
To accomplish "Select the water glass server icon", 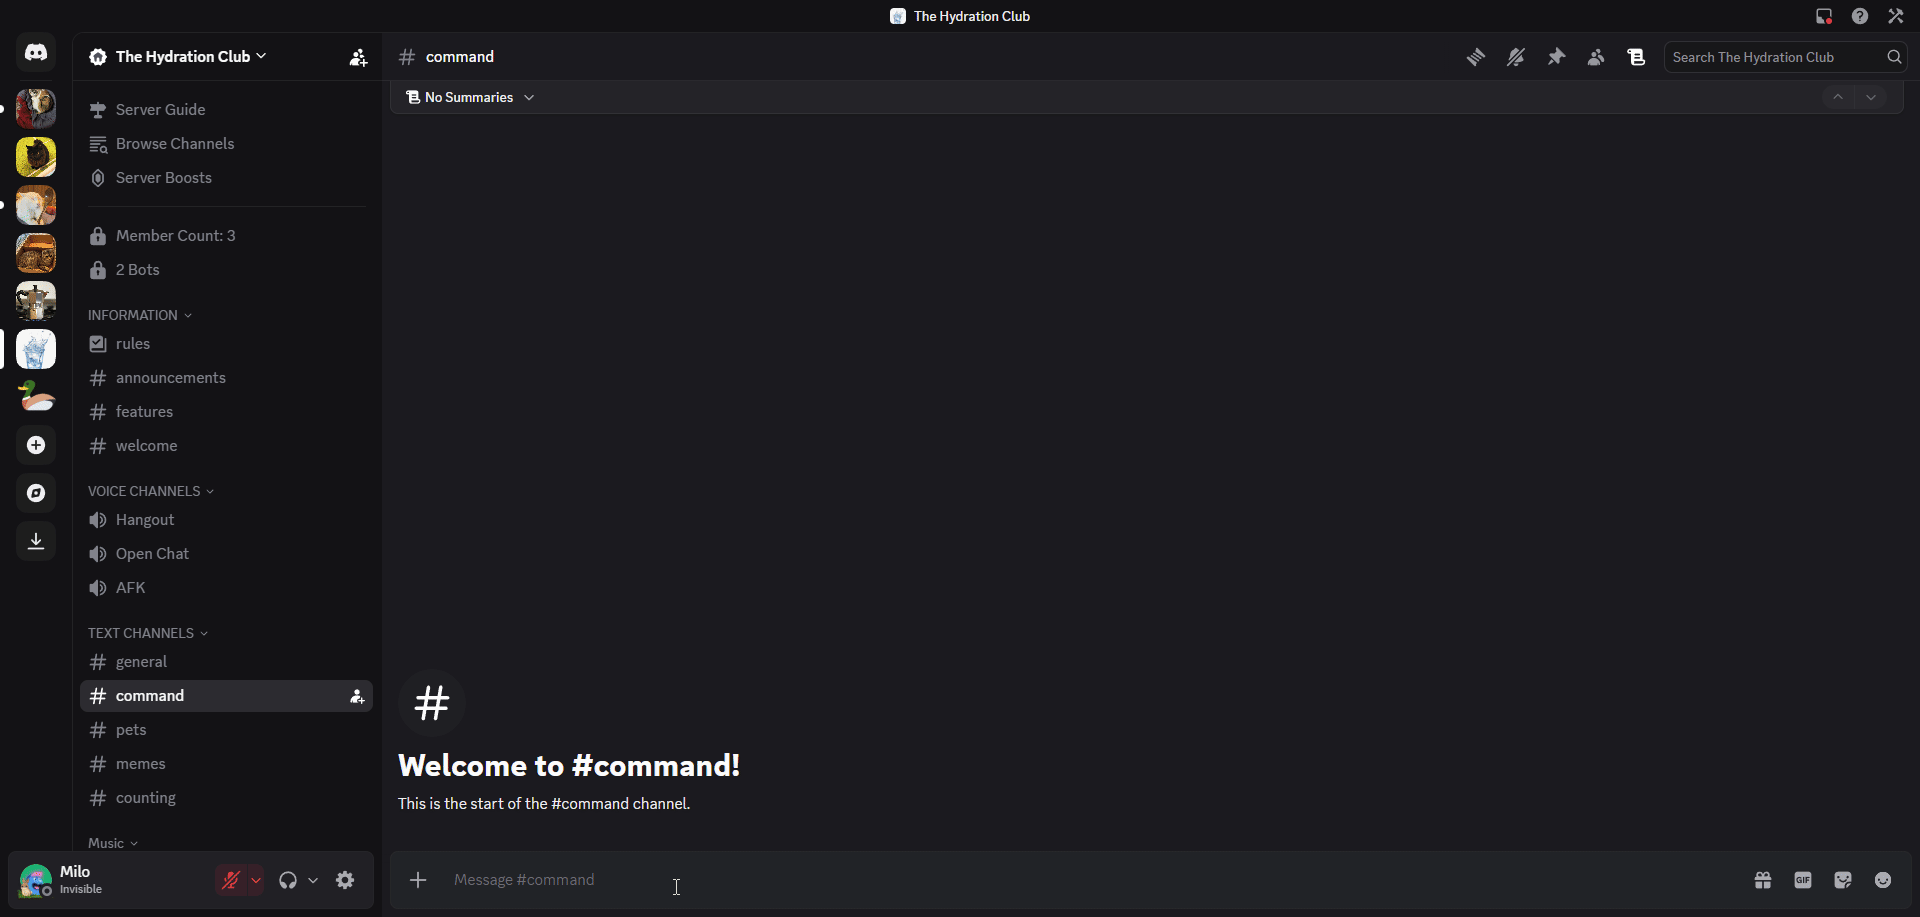I will 36,349.
